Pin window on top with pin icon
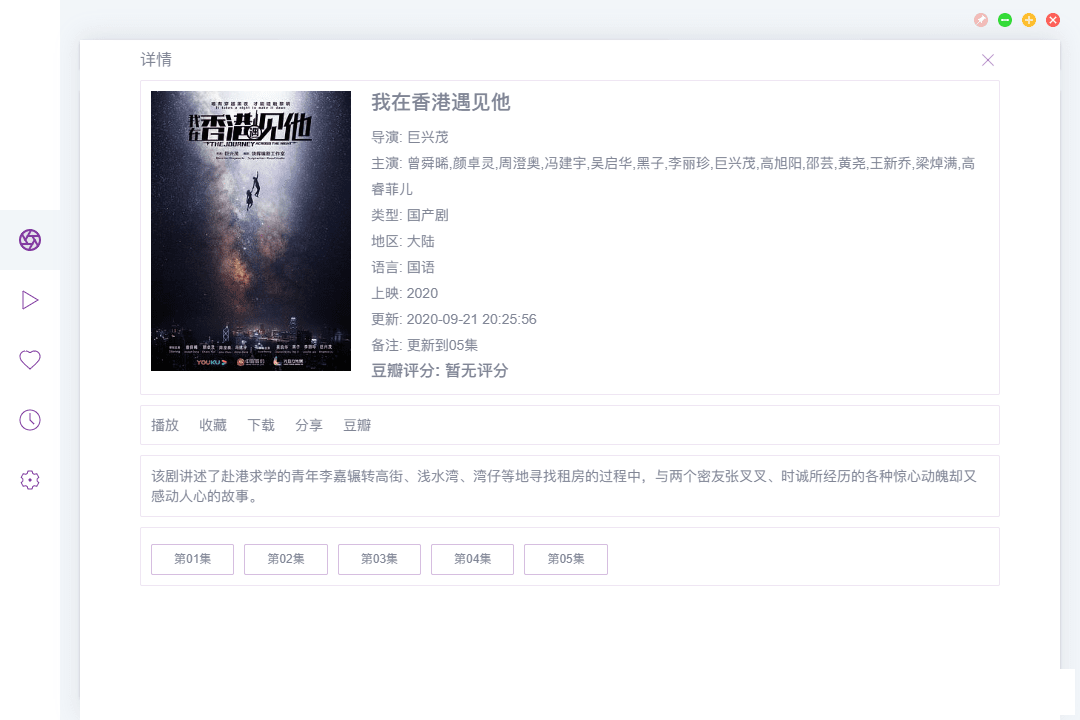 (981, 20)
